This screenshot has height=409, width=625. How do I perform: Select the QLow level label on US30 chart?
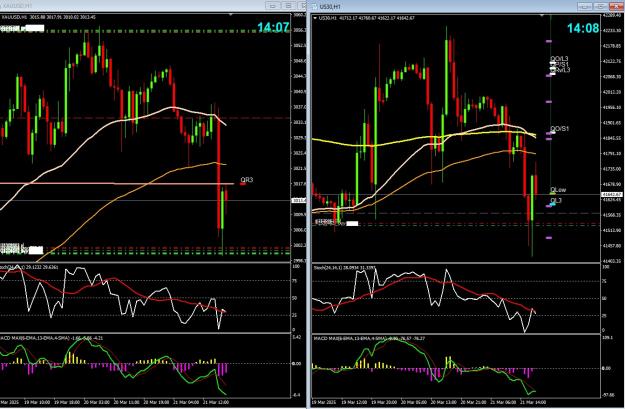[x=558, y=190]
